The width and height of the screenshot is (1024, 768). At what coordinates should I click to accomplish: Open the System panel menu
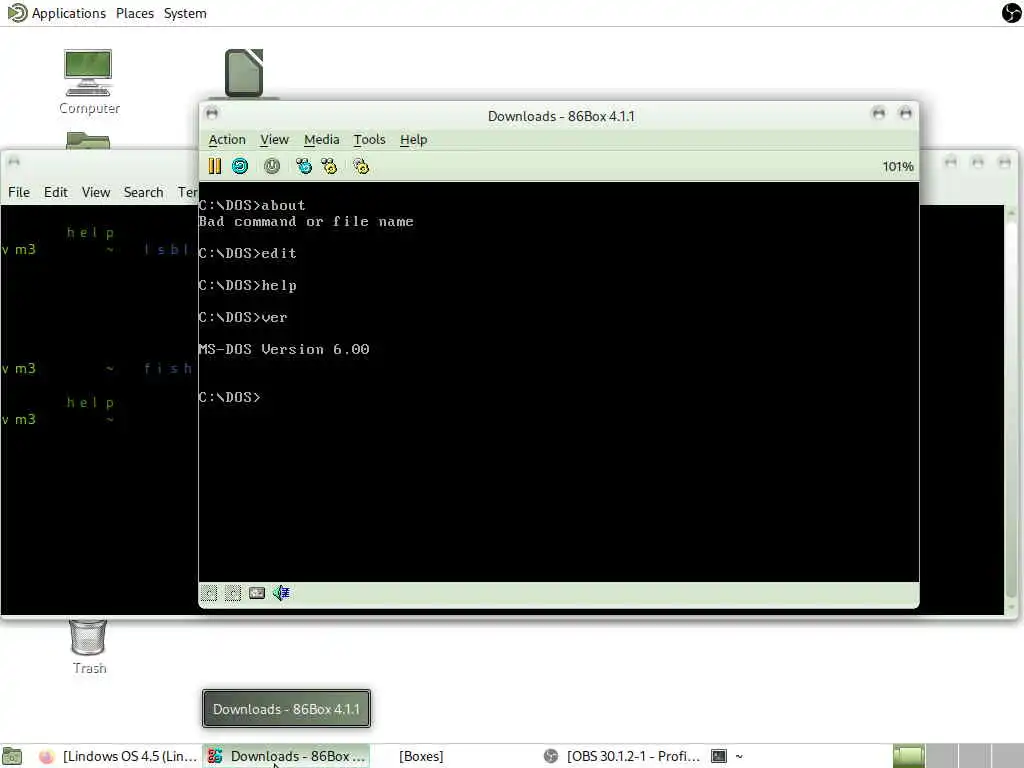(x=185, y=13)
